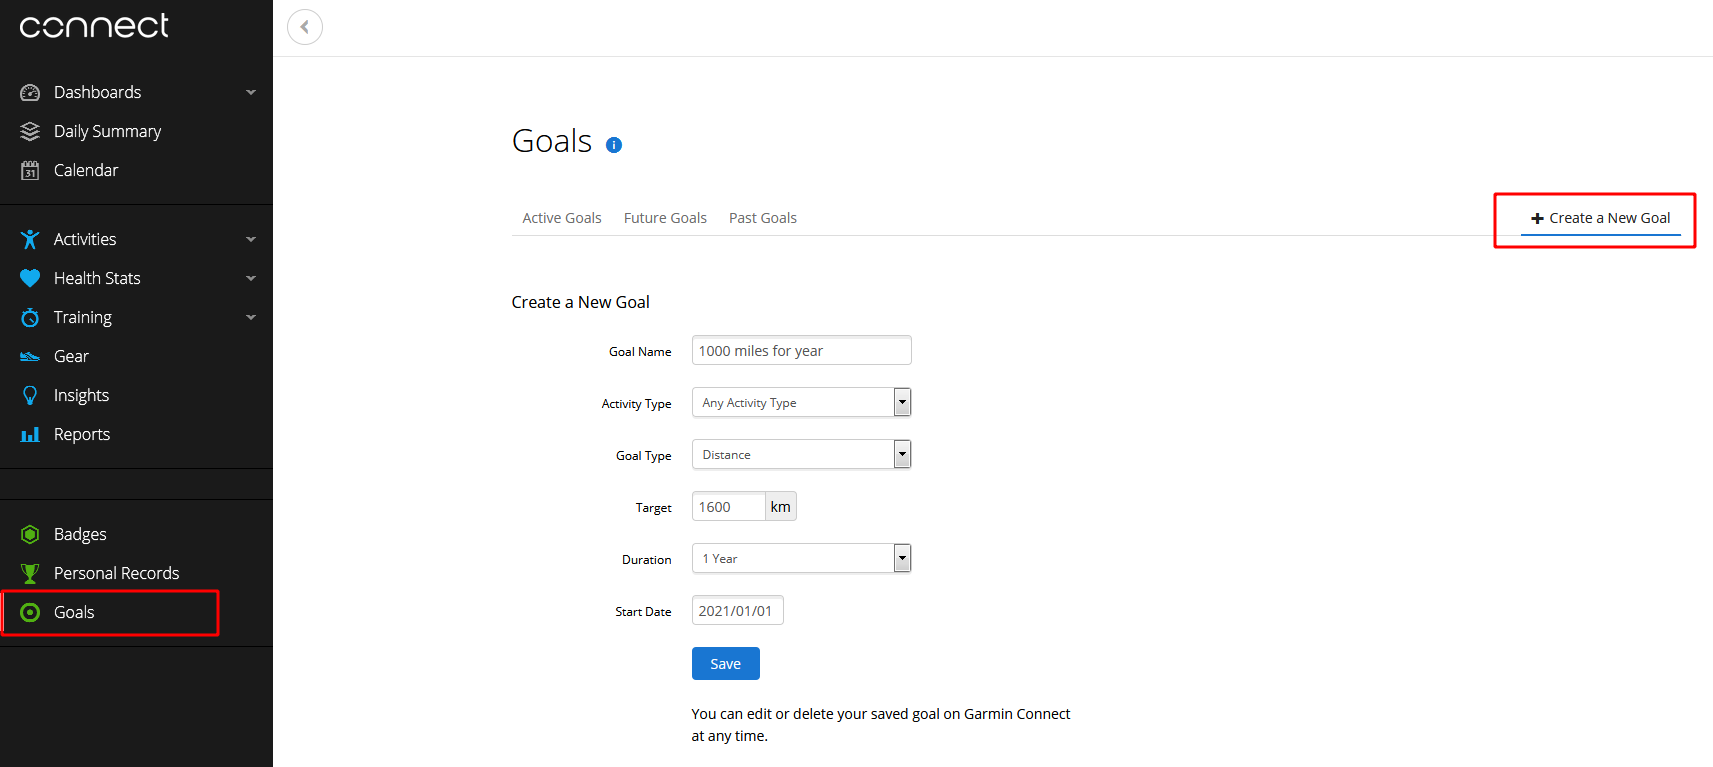Screen dimensions: 1713x767
Task: Click the Goal Name text field
Action: click(x=801, y=351)
